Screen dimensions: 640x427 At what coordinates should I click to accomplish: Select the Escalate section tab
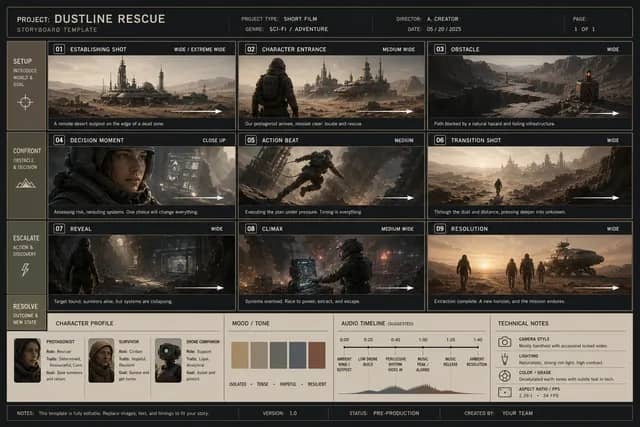point(27,258)
